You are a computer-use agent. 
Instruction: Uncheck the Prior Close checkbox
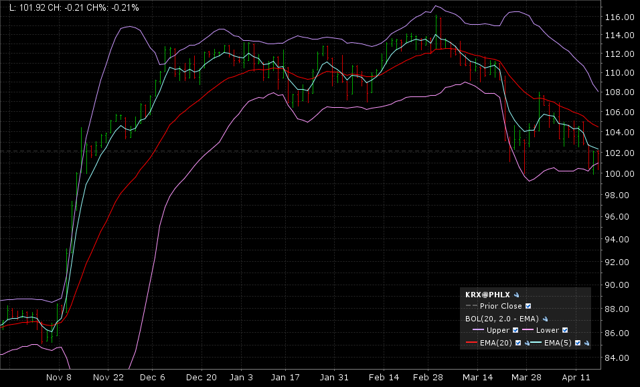pyautogui.click(x=528, y=306)
